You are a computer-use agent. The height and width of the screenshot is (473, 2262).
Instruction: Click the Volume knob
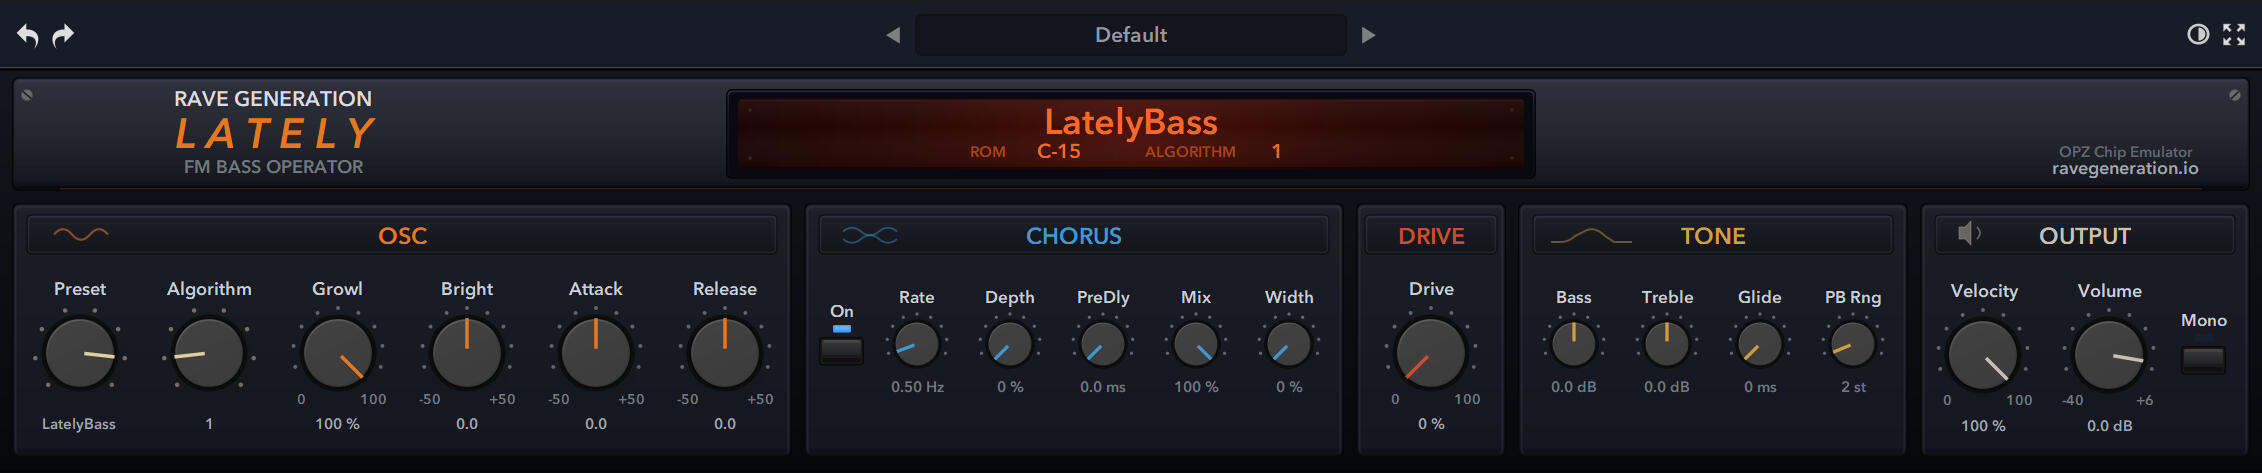pyautogui.click(x=2110, y=356)
